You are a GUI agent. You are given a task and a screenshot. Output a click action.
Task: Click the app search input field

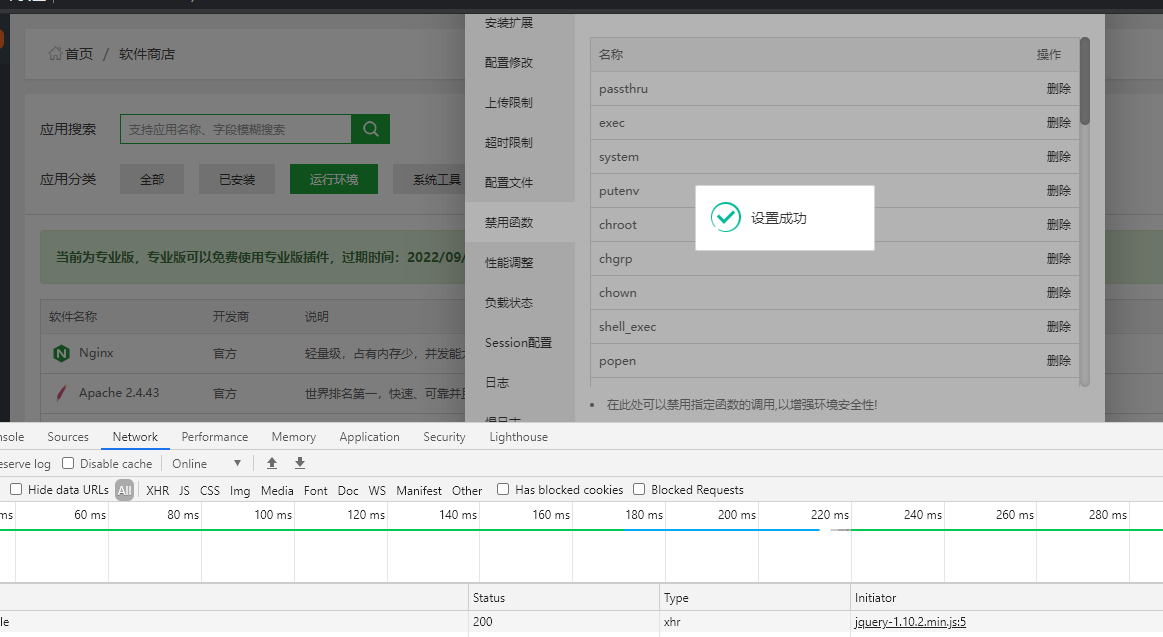[x=236, y=129]
